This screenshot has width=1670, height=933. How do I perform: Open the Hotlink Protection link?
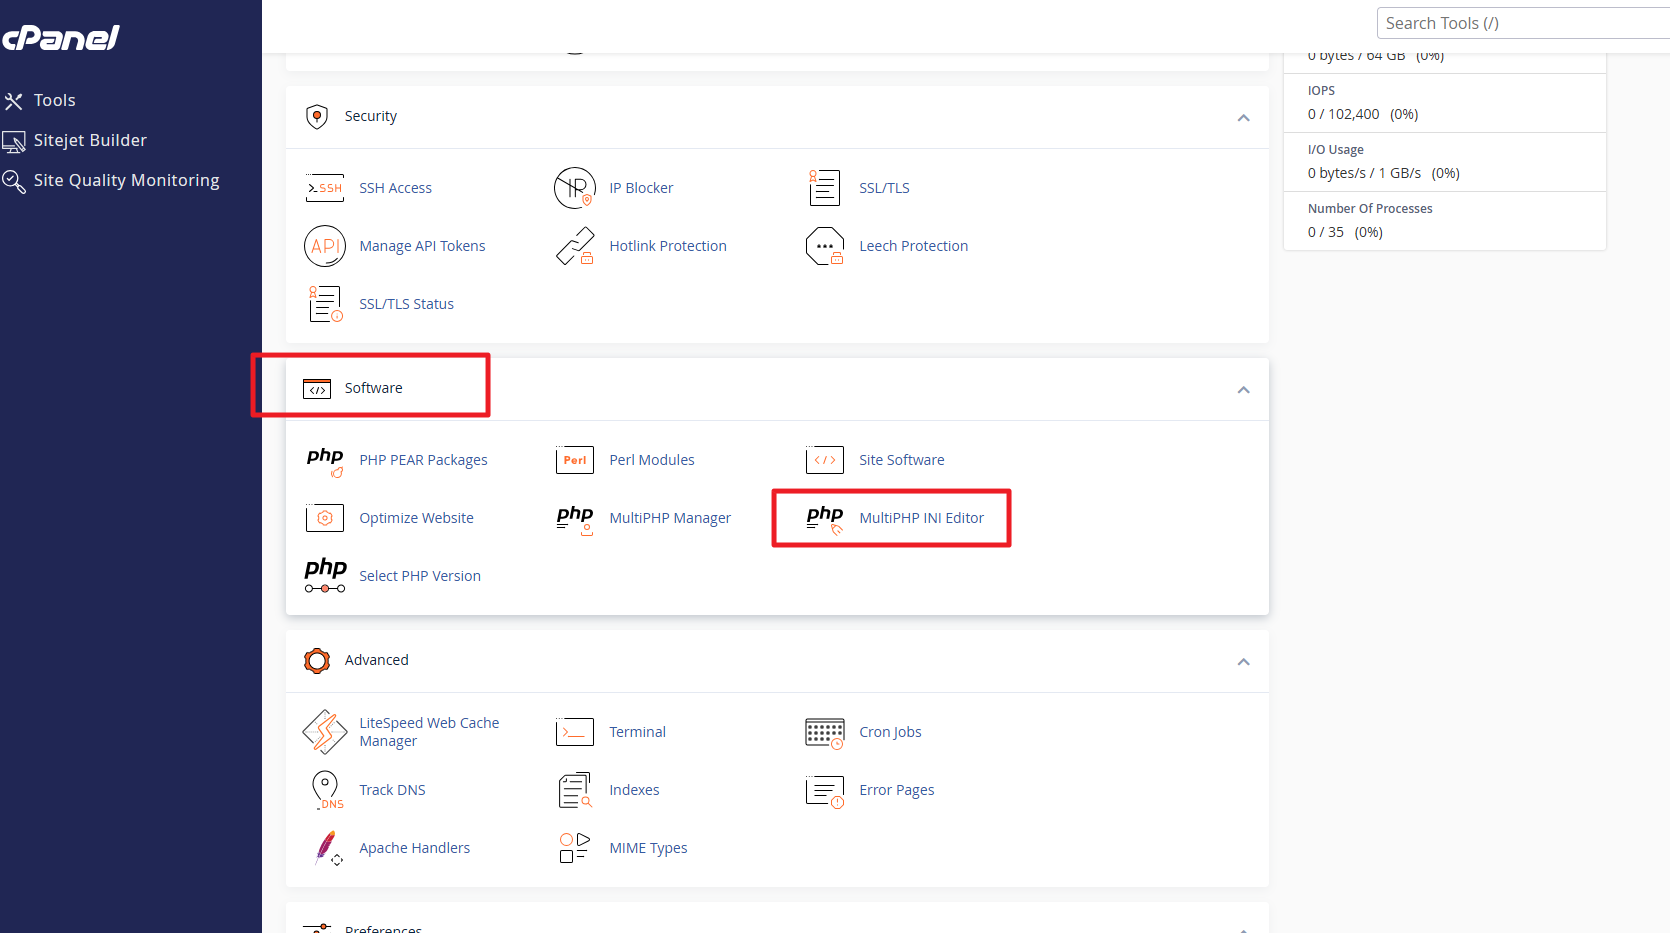coord(668,246)
